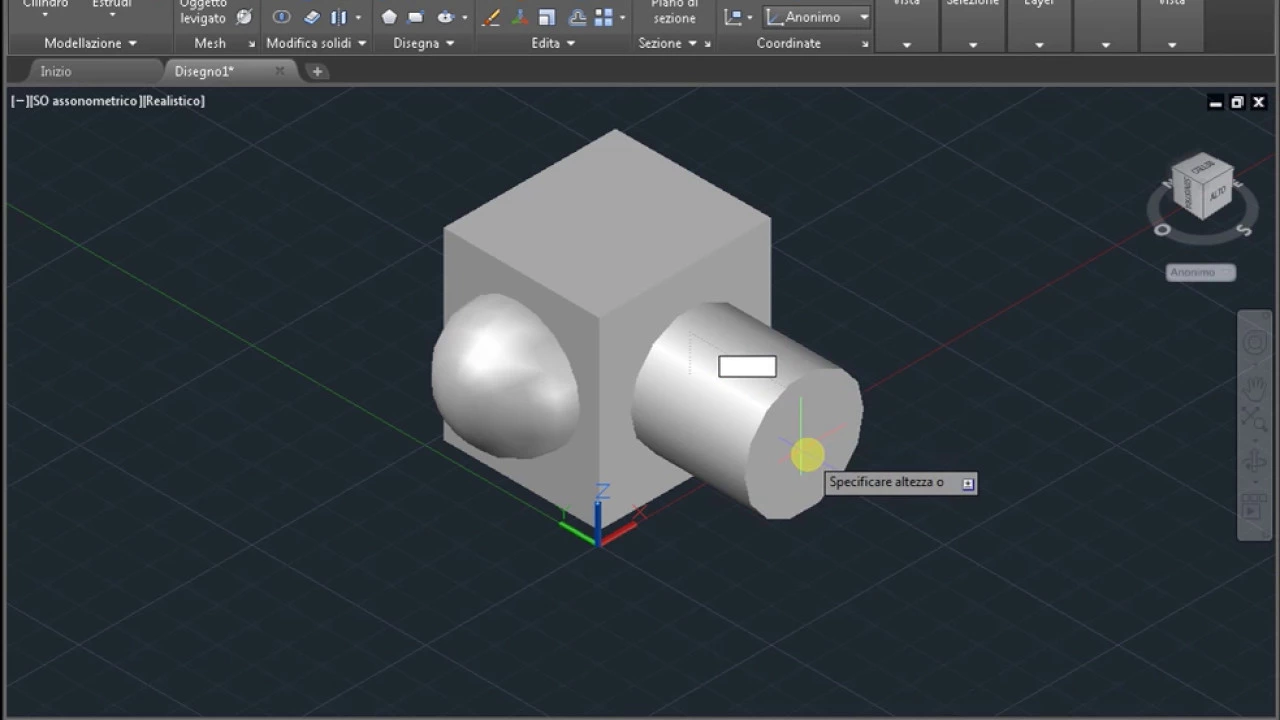The width and height of the screenshot is (1280, 720).
Task: Open the Anonimo UCS combo box in Coordinate
Action: [x=817, y=17]
